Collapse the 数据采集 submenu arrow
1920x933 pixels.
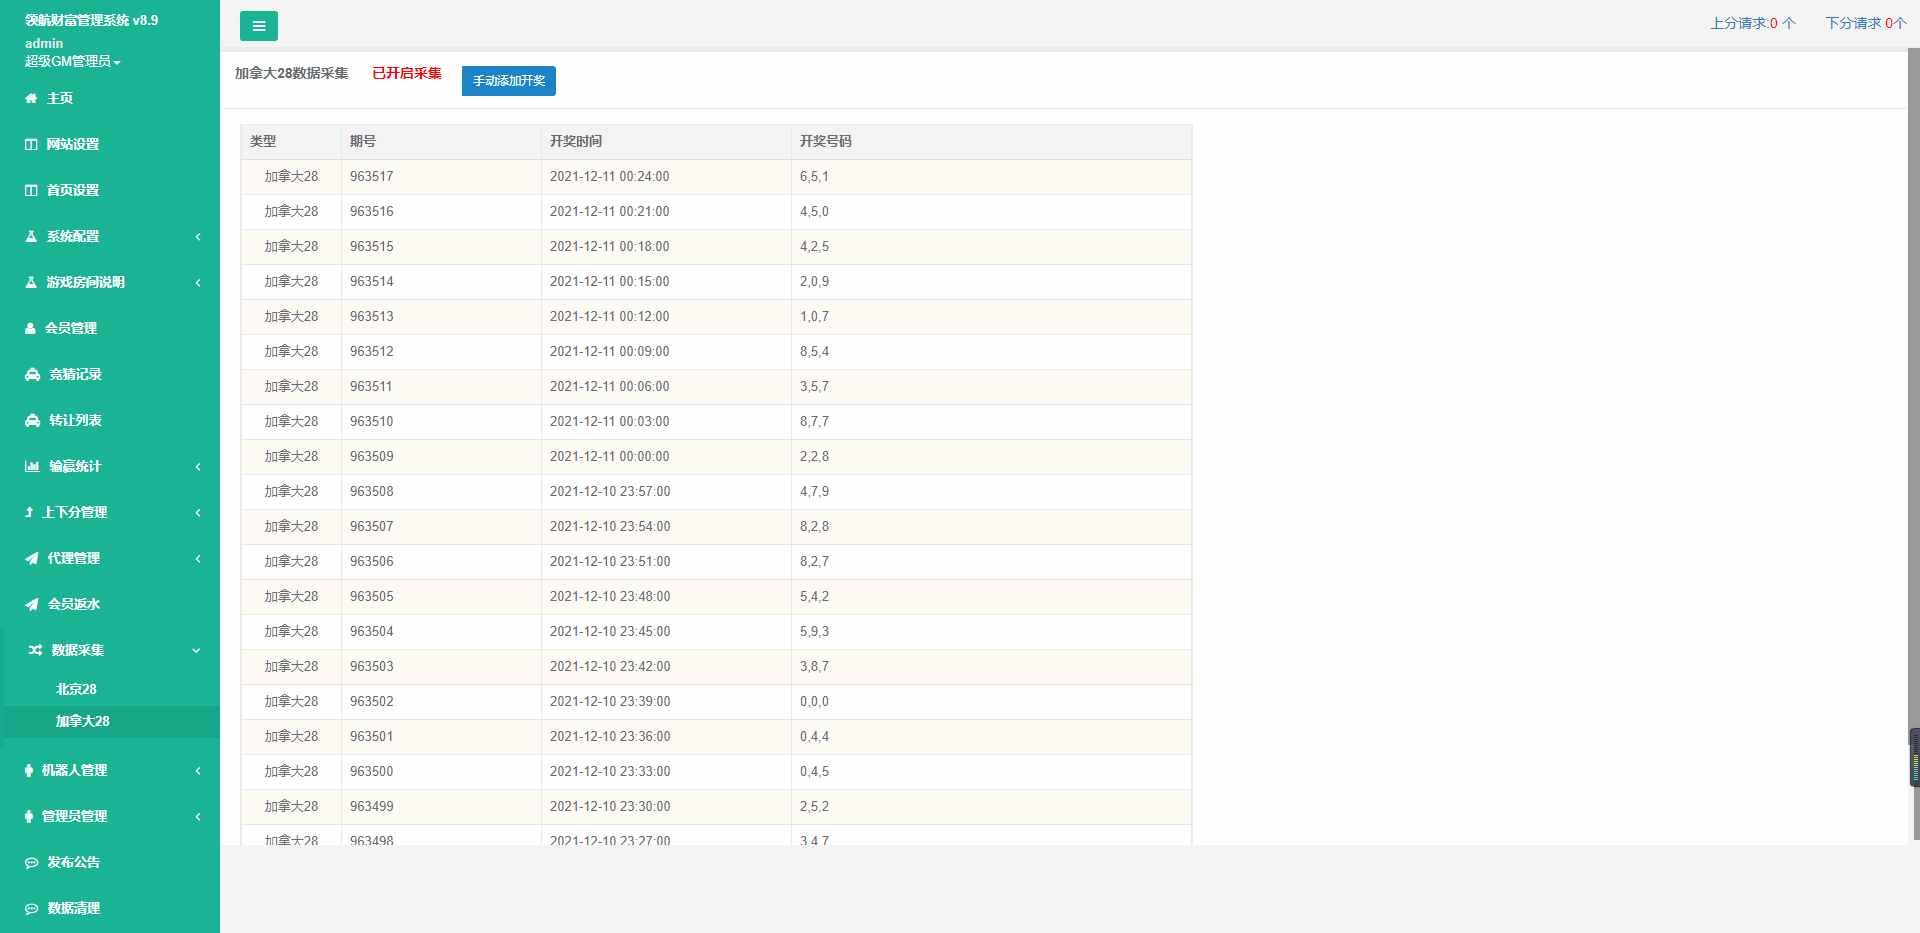tap(196, 650)
